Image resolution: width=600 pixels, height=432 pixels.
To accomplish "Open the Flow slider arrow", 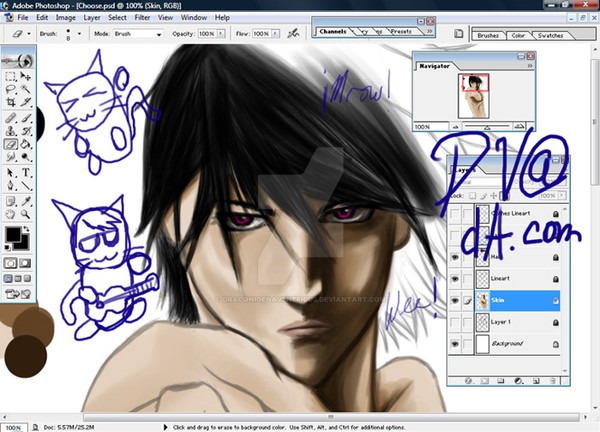I will click(x=275, y=34).
